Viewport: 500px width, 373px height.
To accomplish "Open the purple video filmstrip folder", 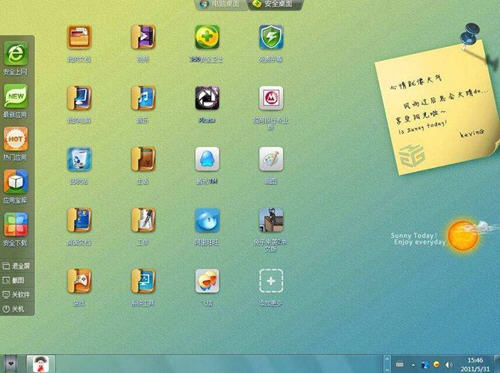I will pyautogui.click(x=143, y=37).
